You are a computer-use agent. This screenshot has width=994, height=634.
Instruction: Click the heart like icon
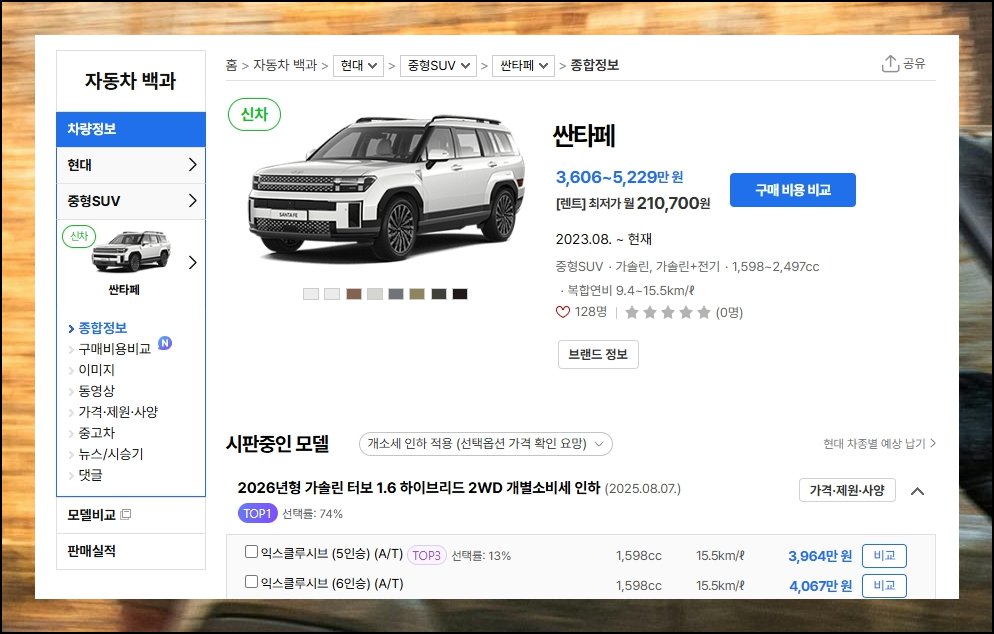pos(562,312)
